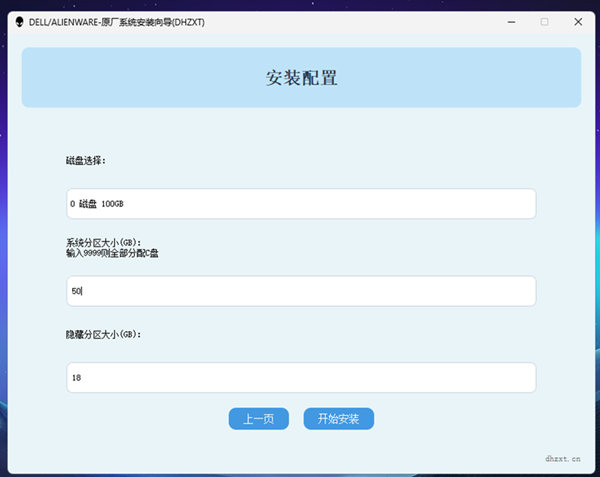
Task: Open the disk selection dropdown showing 100GB
Action: pyautogui.click(x=301, y=204)
